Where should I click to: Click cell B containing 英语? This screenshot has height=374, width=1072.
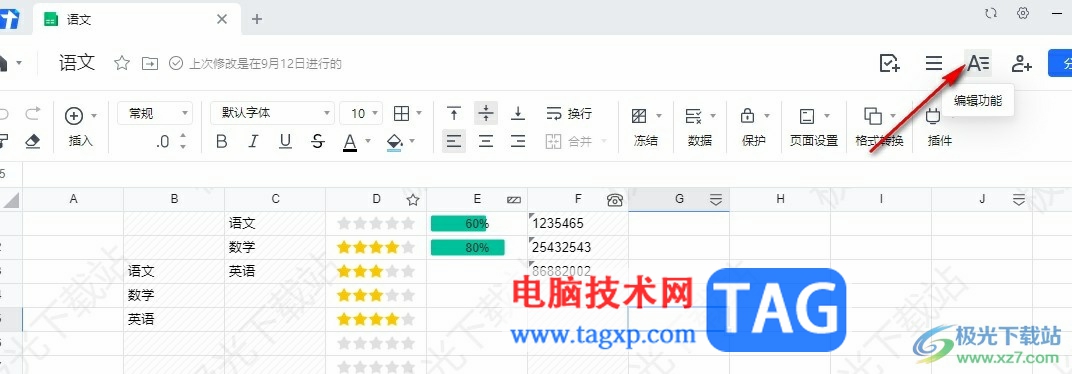point(174,319)
